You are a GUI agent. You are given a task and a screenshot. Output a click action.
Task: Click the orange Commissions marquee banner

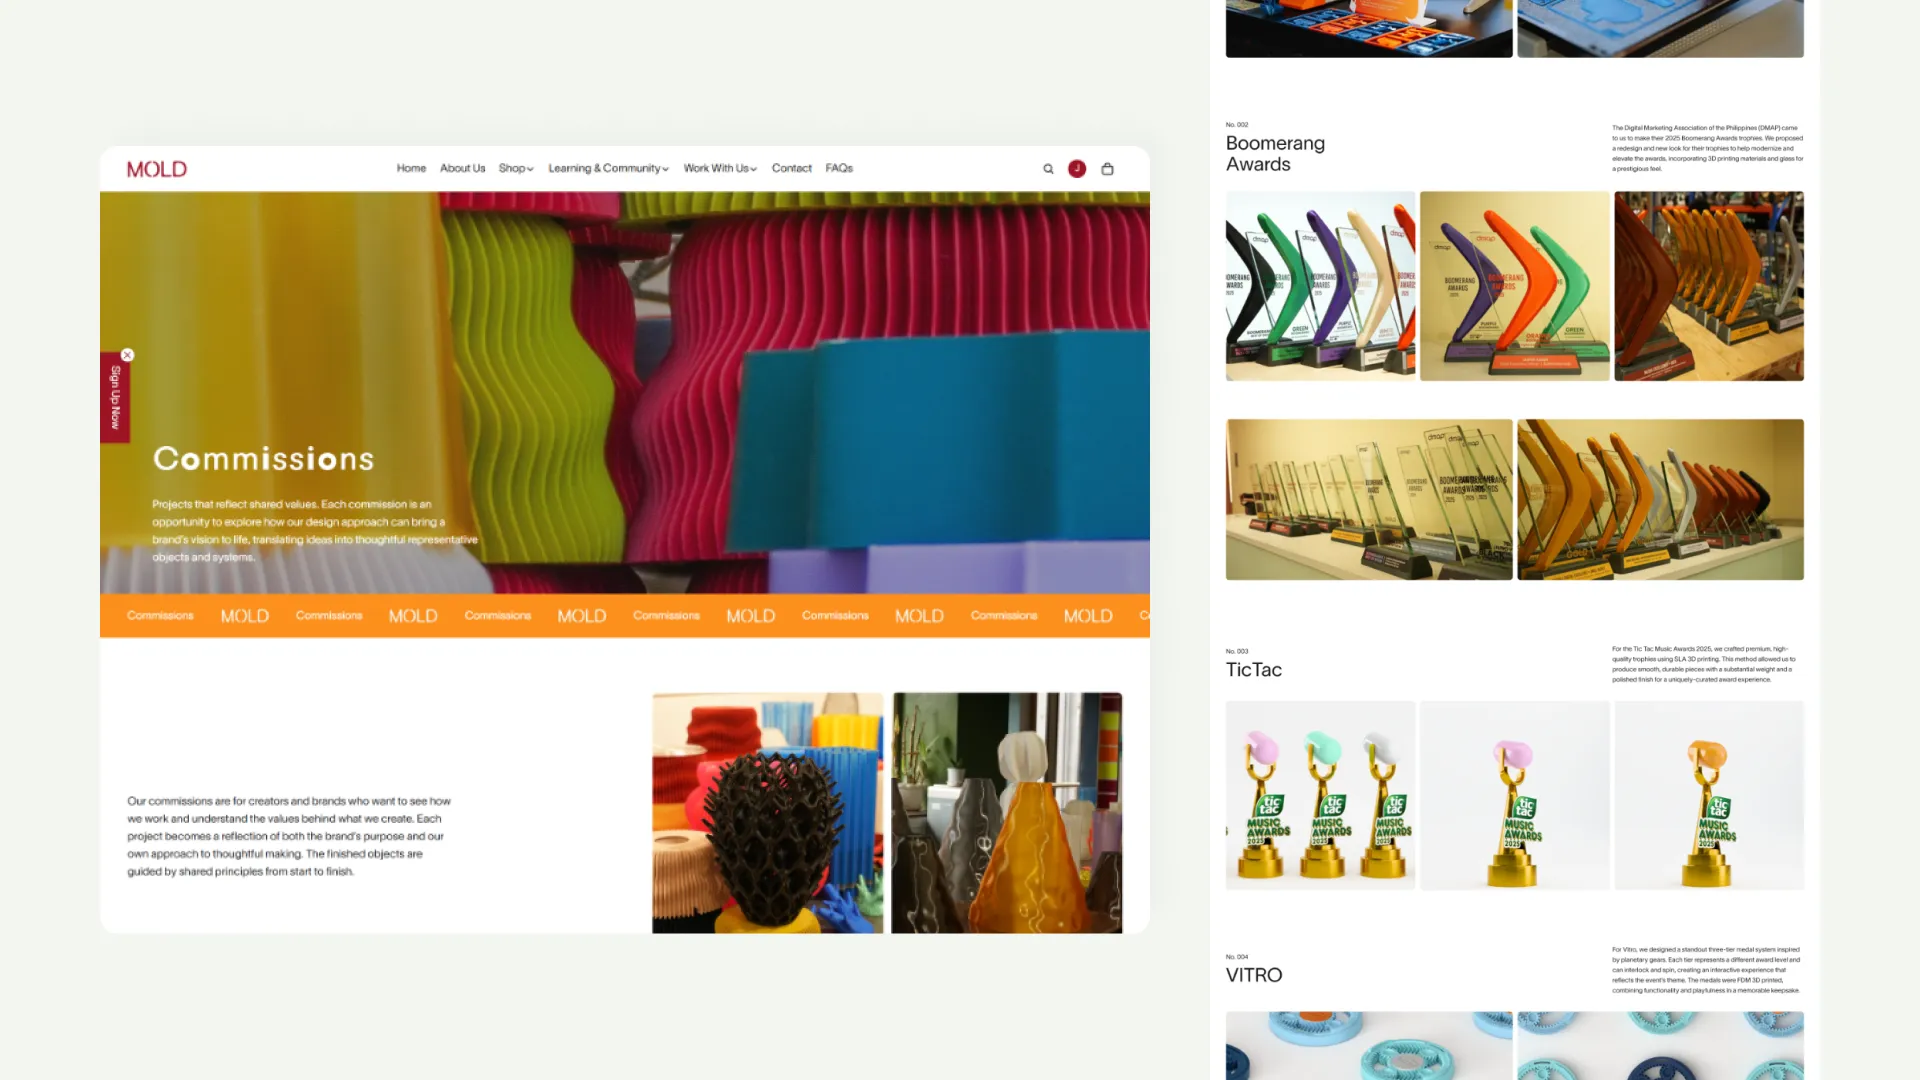[624, 616]
